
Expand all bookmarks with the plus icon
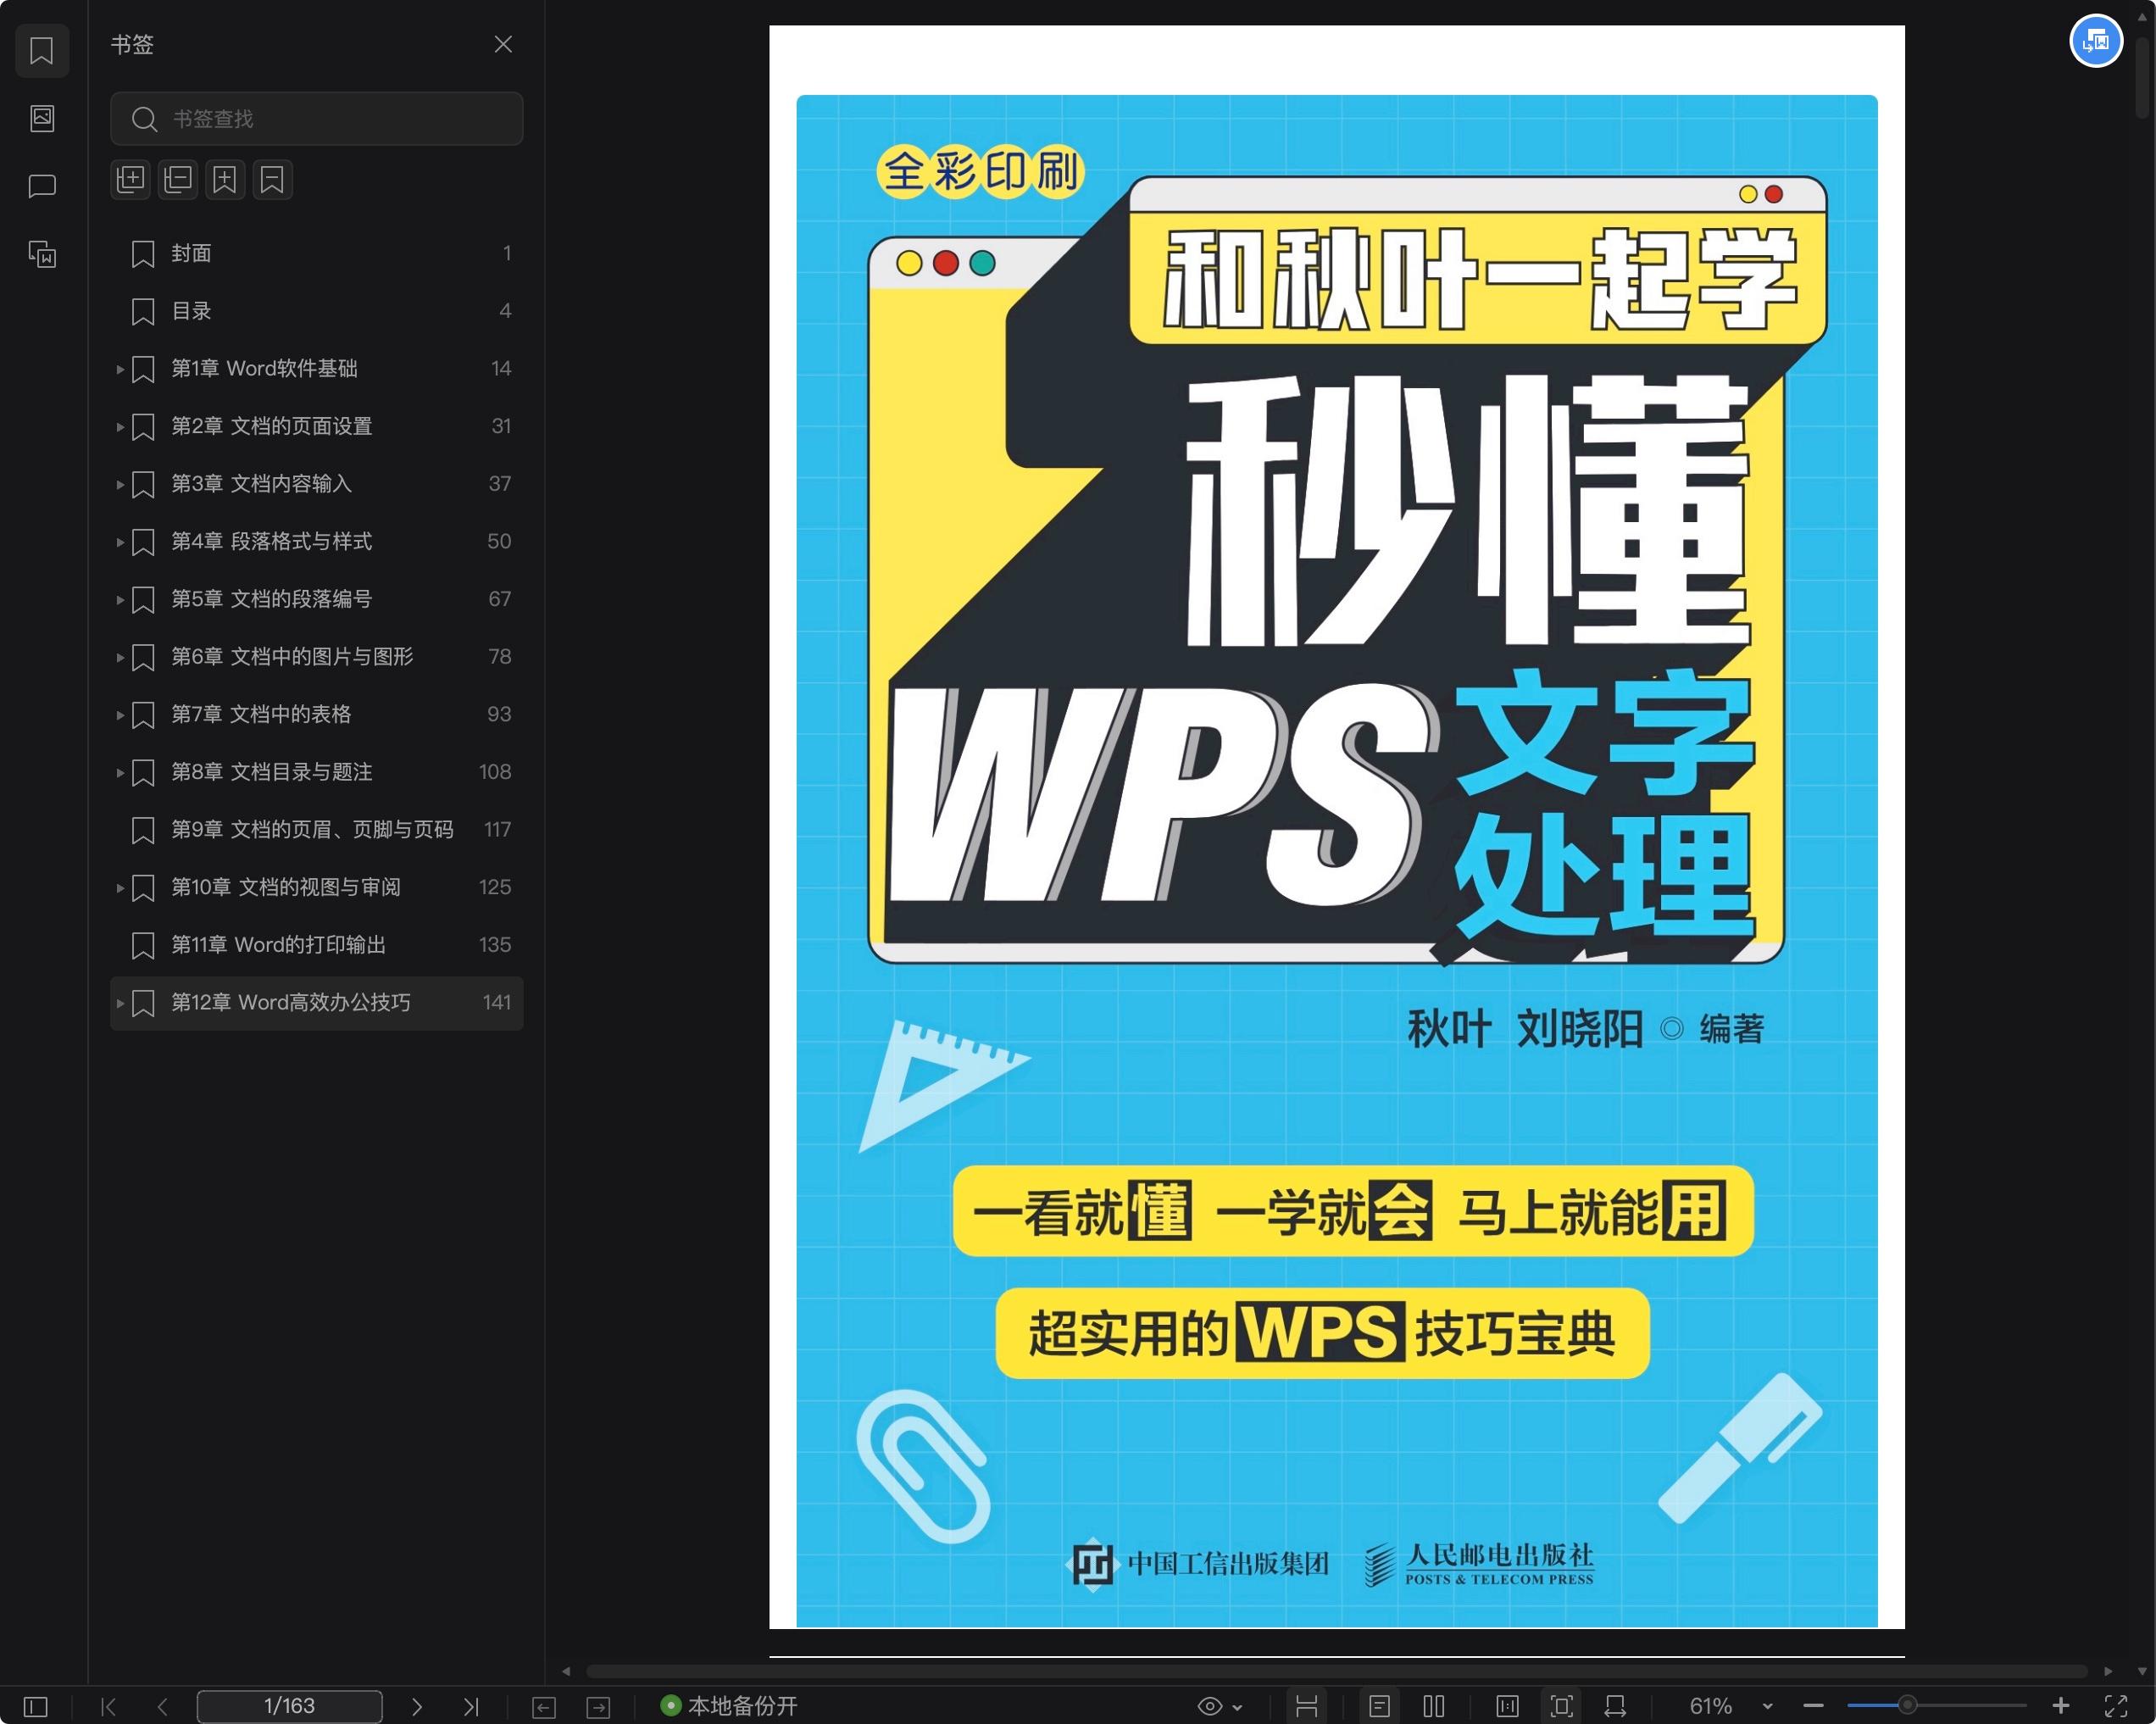click(x=130, y=180)
